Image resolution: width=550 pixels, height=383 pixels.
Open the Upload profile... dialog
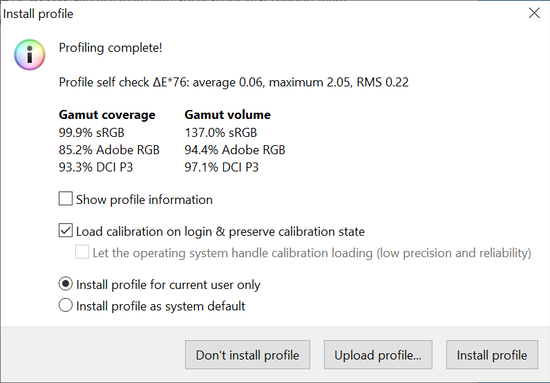378,355
